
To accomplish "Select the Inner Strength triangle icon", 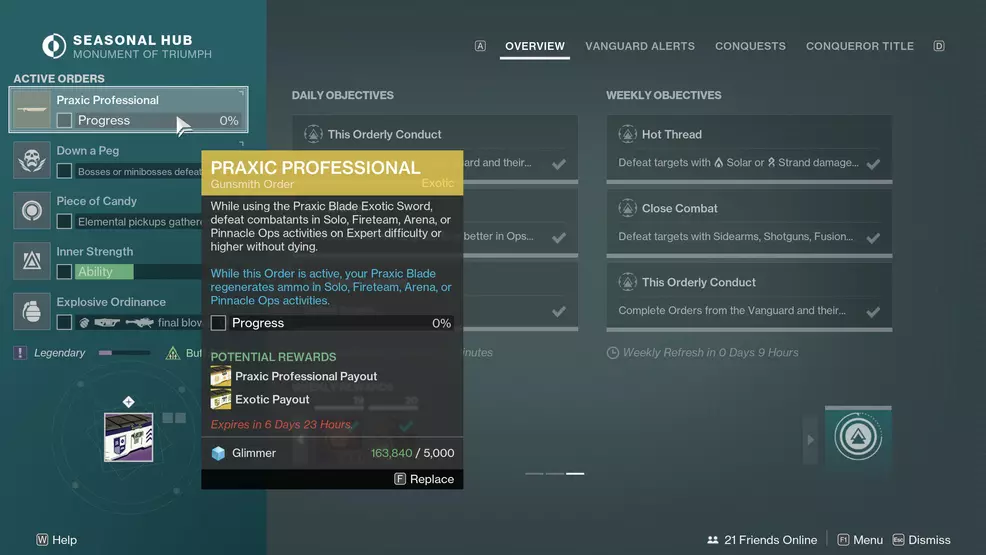I will pos(31,261).
